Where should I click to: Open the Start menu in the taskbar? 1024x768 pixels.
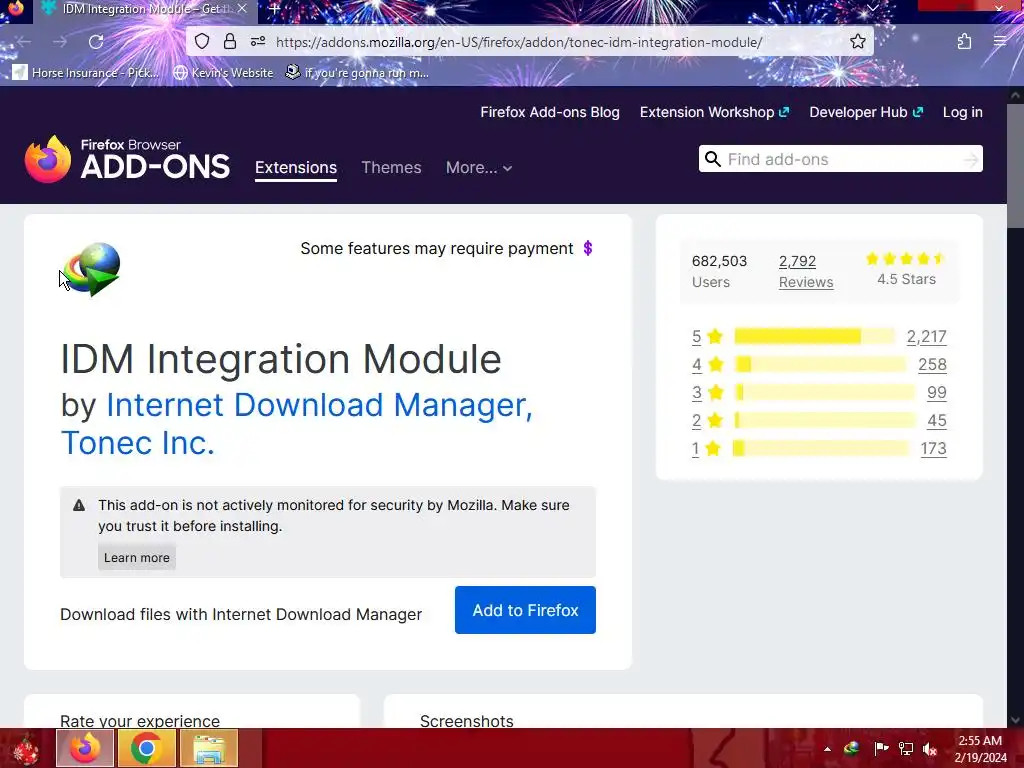click(x=25, y=748)
